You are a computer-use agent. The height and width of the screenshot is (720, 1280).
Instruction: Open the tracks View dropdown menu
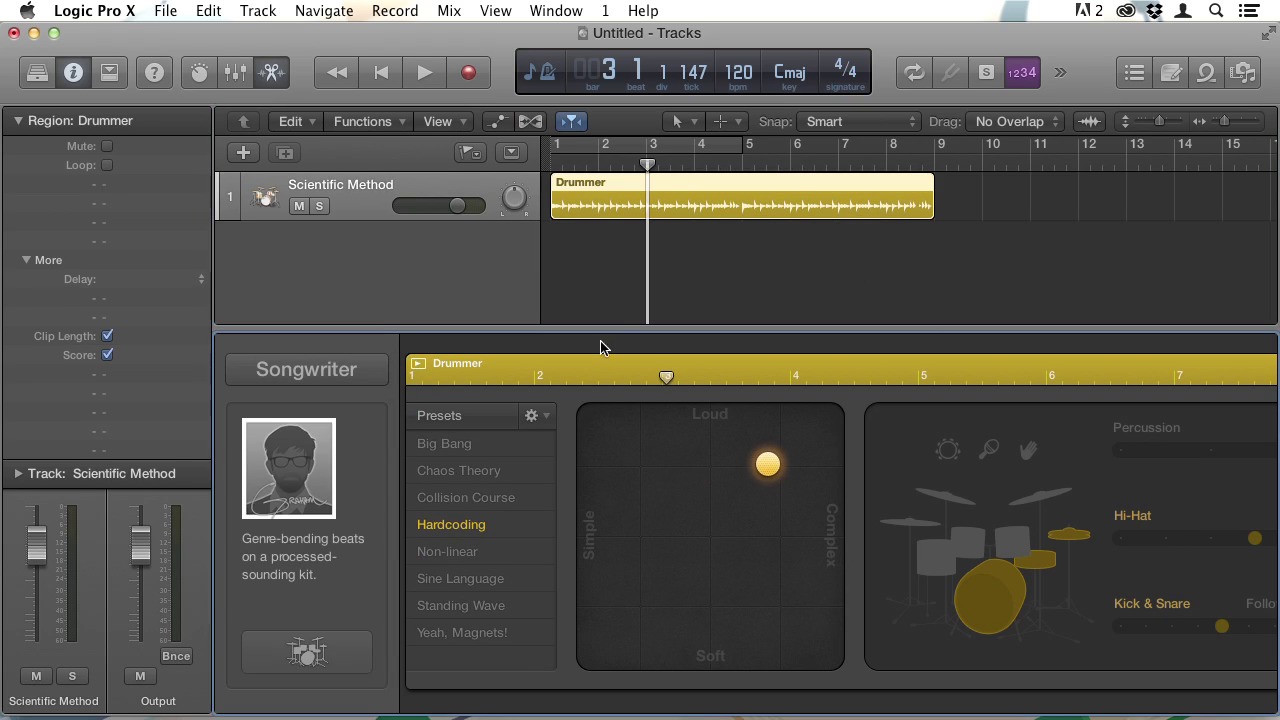pyautogui.click(x=444, y=121)
